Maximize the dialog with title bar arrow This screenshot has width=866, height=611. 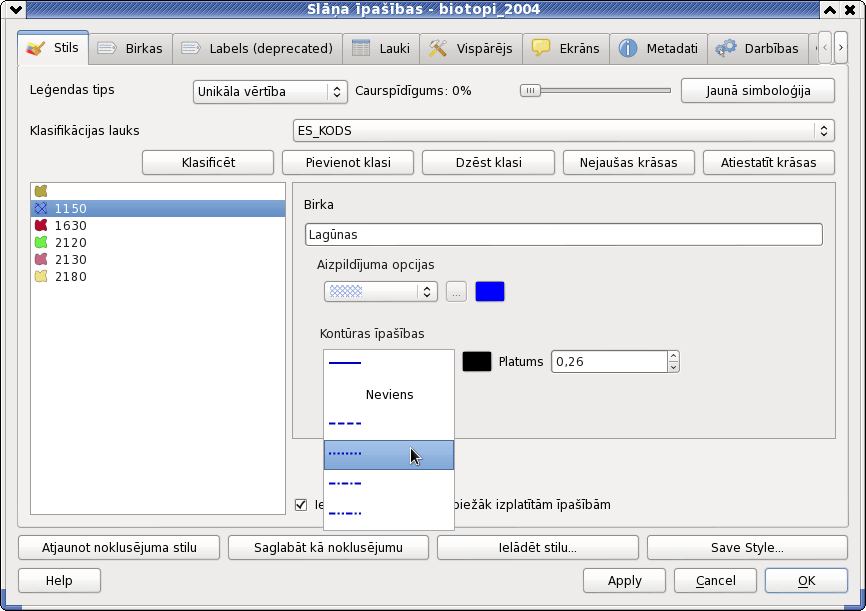click(830, 9)
